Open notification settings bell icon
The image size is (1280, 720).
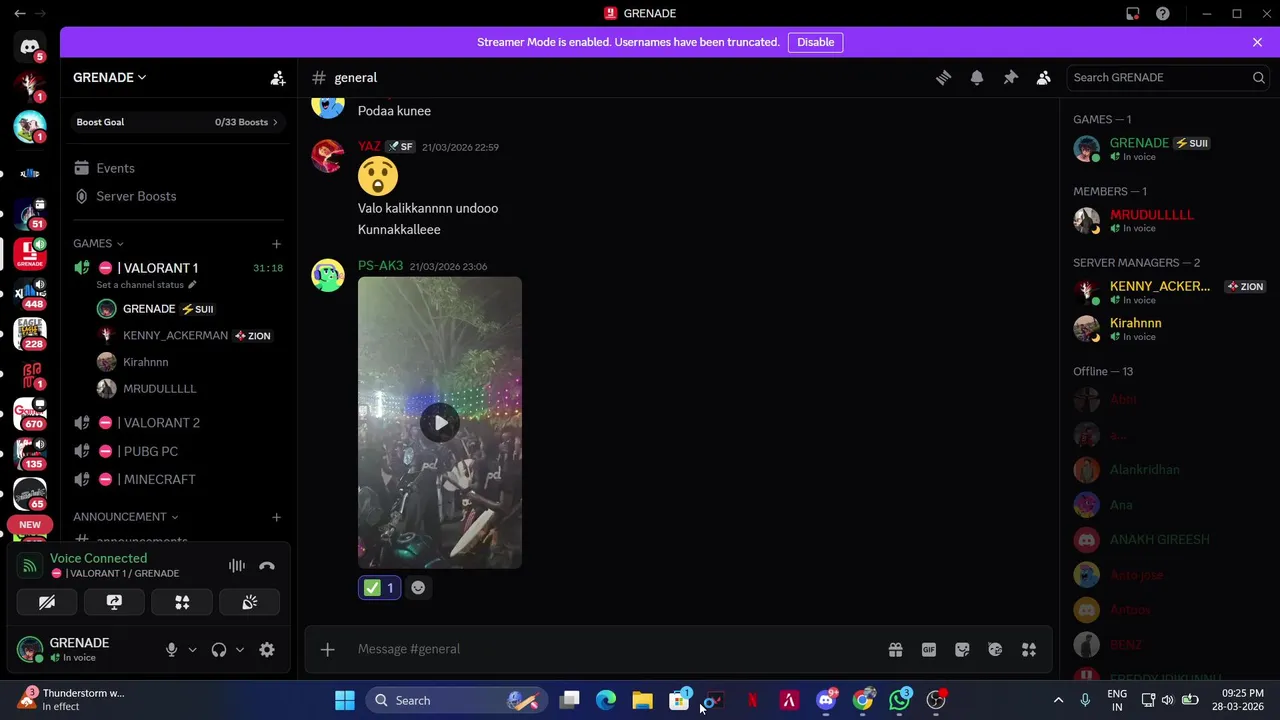click(x=977, y=77)
